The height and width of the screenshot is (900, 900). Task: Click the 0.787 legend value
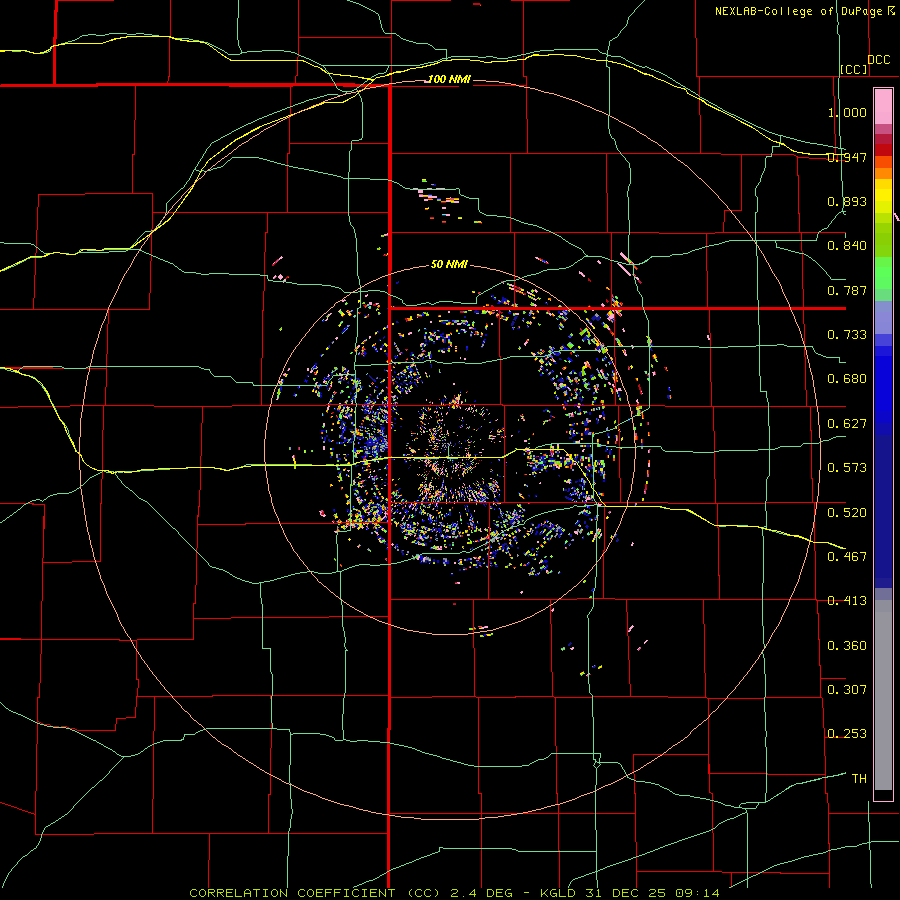[x=847, y=290]
